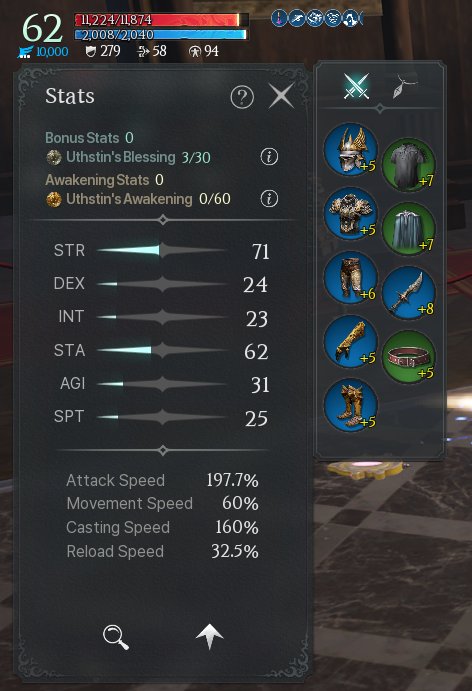Click the STR stat slider bar
The image size is (472, 691).
tap(161, 250)
